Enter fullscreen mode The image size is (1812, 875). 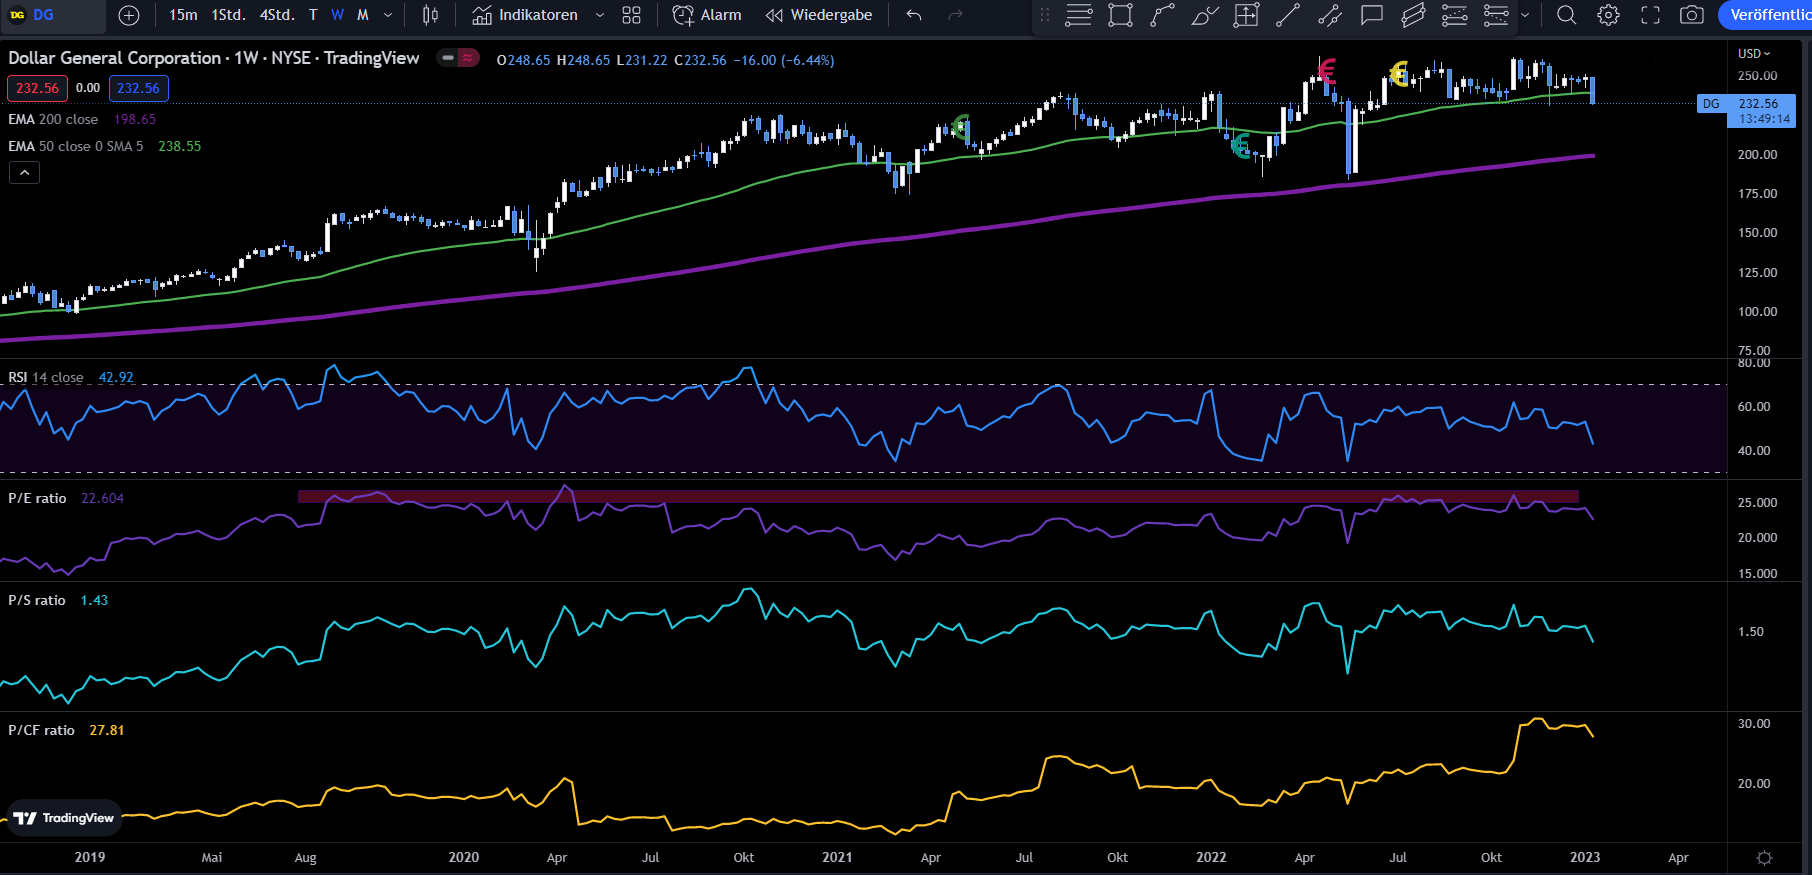click(1650, 15)
